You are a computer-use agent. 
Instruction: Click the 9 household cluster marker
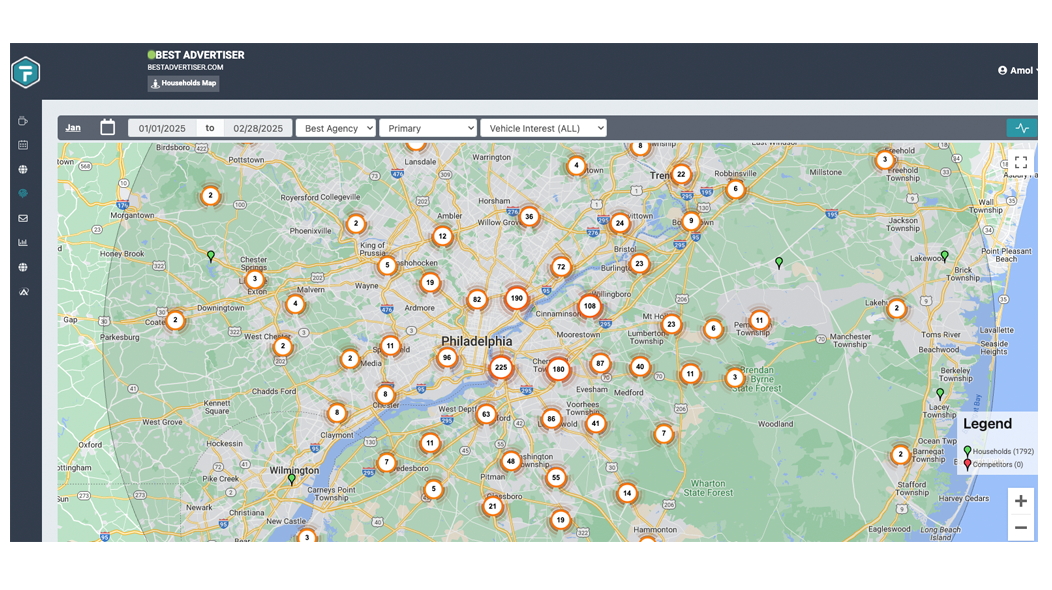[691, 221]
